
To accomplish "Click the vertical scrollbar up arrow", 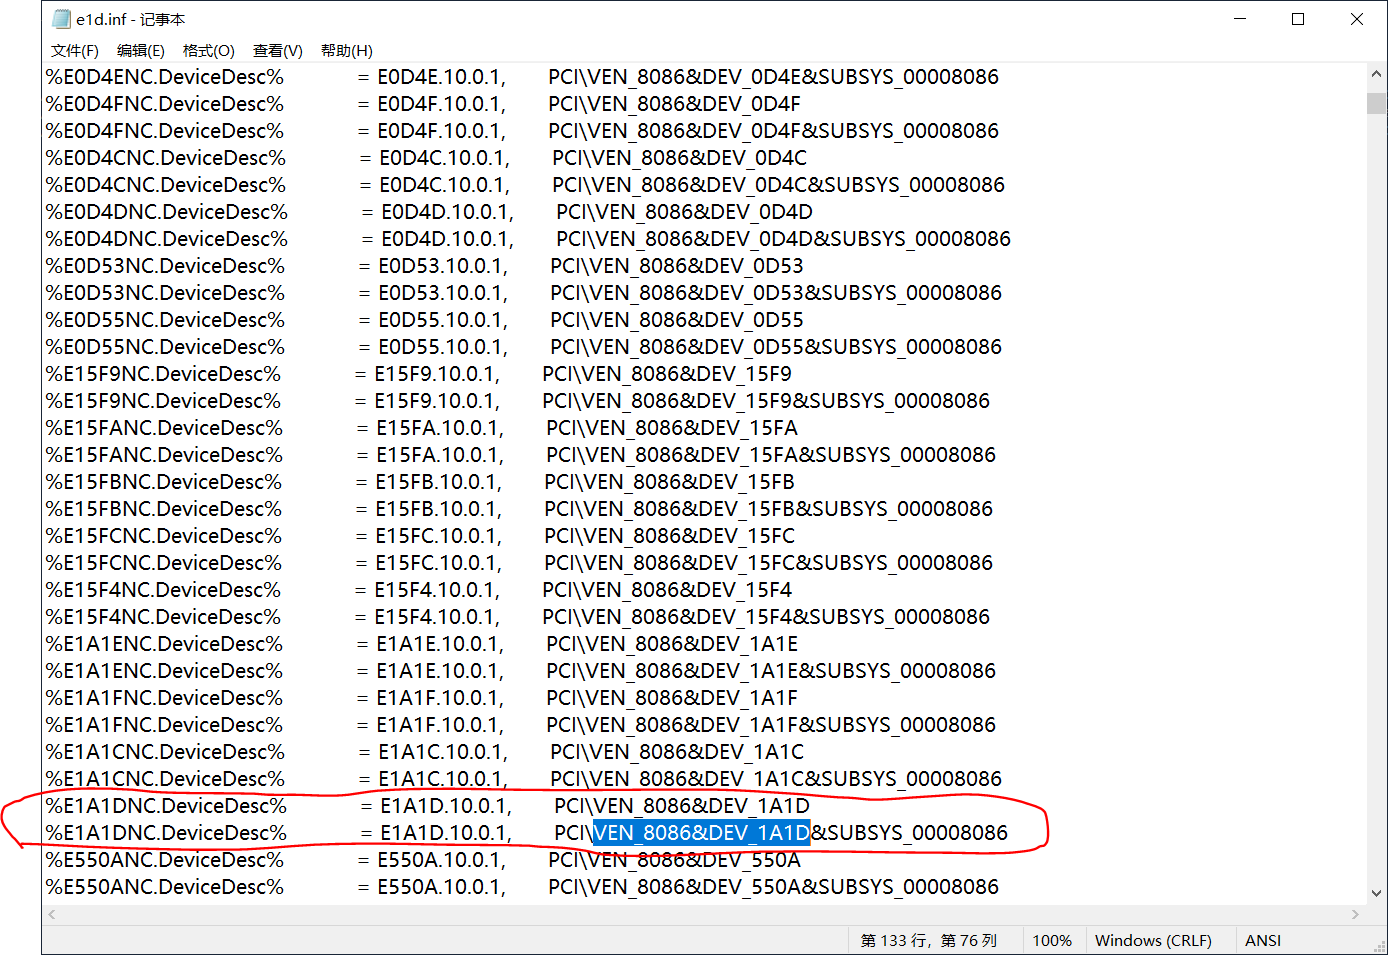I will (x=1376, y=74).
